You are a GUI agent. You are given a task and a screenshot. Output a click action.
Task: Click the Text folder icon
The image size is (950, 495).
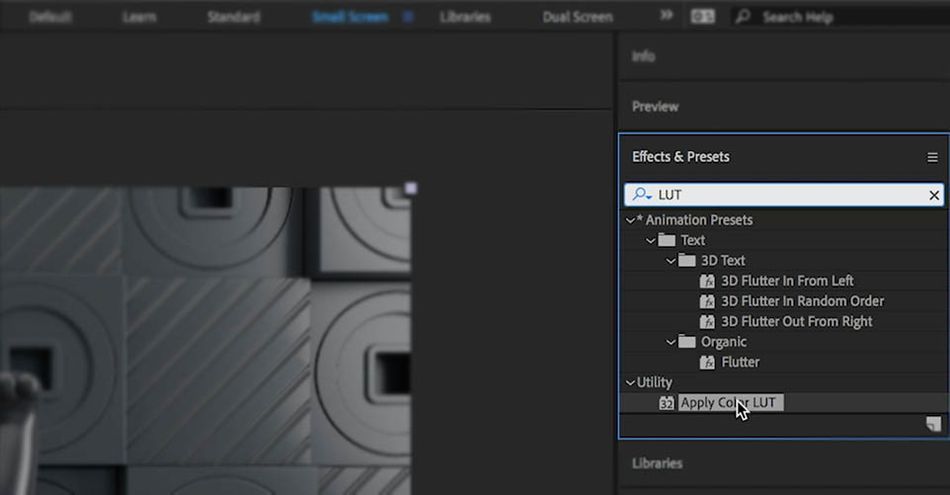pos(666,240)
